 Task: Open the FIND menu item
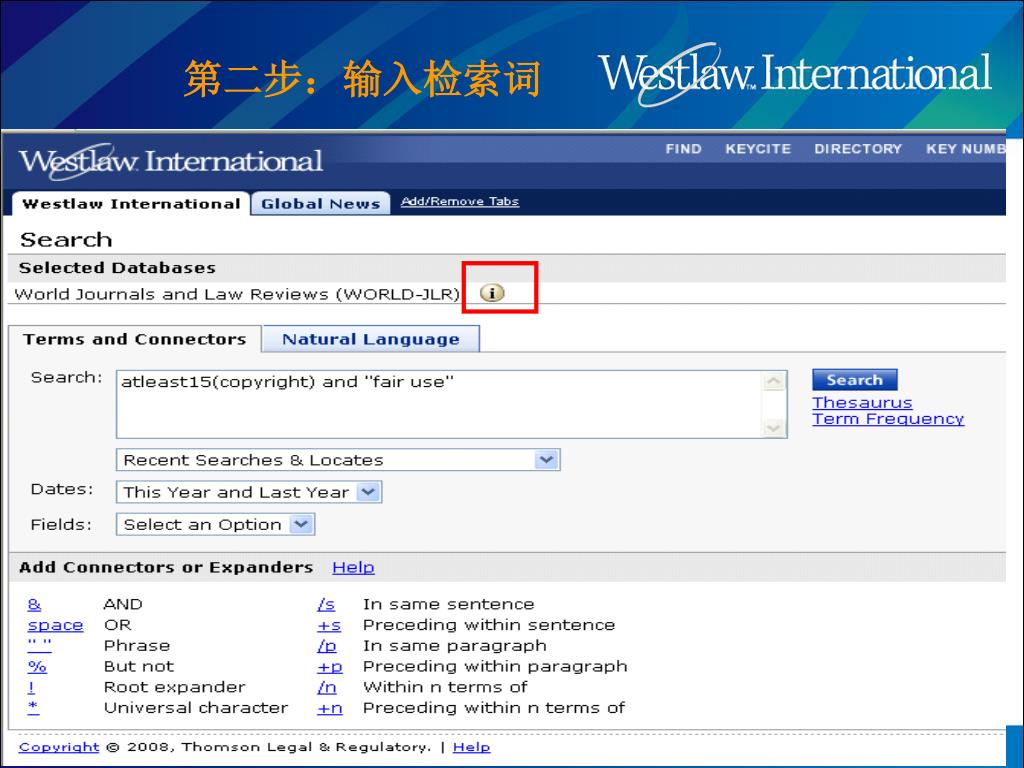click(683, 149)
